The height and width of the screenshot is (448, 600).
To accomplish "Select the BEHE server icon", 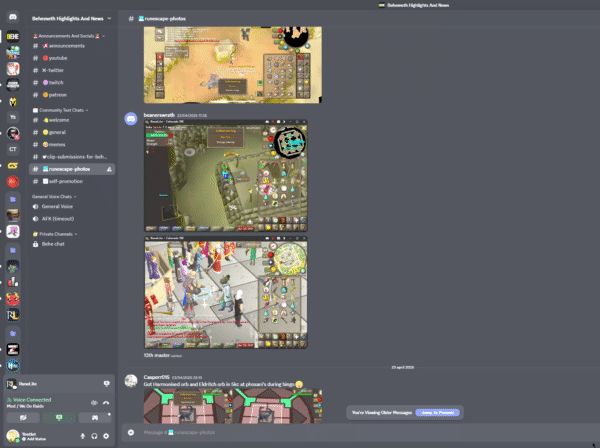I will [13, 36].
